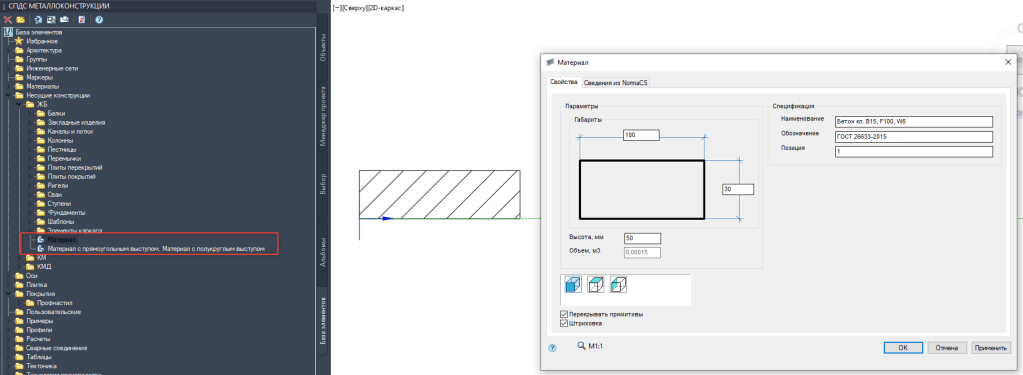Click the yellow new folder toolbar icon
The width and height of the screenshot is (1023, 375).
pos(20,20)
